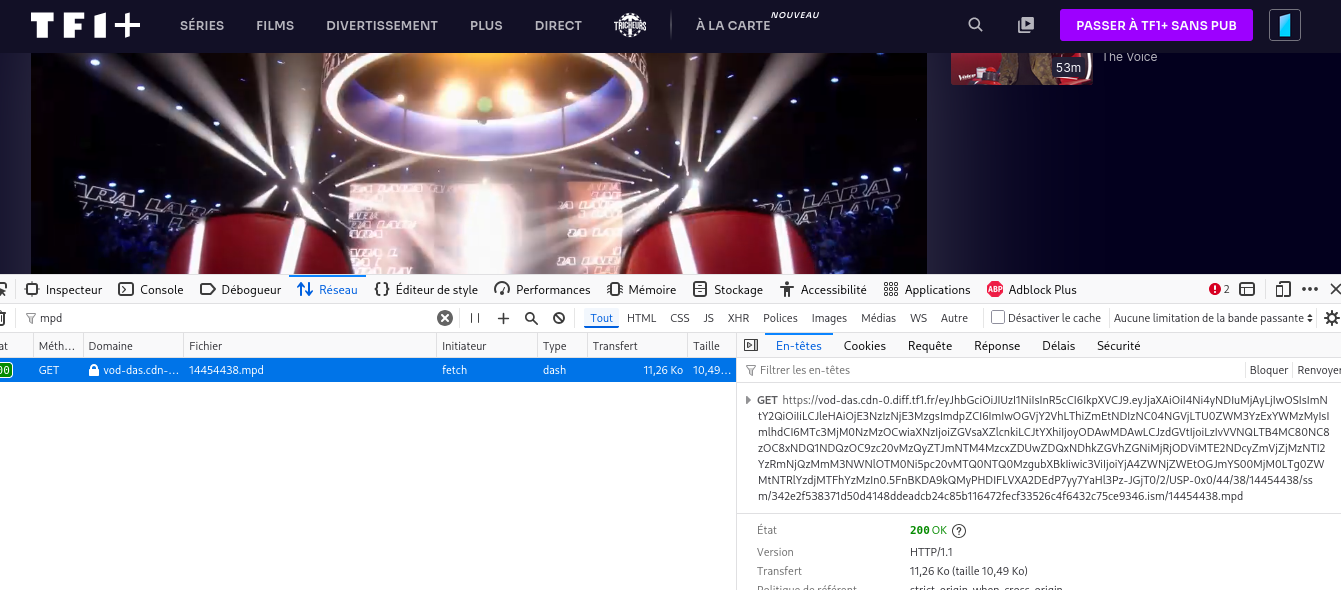
Task: Sort by Domaine column header
Action: click(x=132, y=346)
